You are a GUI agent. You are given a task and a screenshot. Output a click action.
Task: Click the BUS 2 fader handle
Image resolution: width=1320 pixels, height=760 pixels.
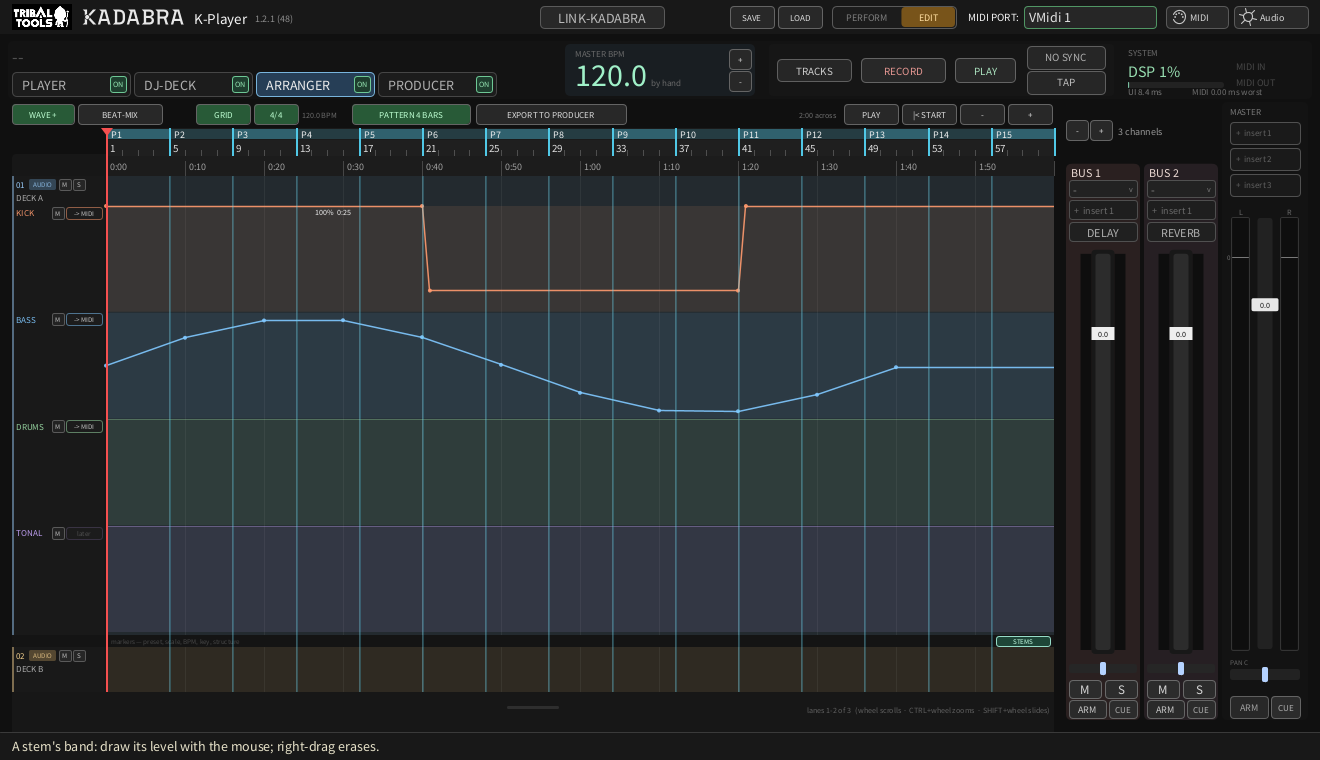pyautogui.click(x=1181, y=334)
